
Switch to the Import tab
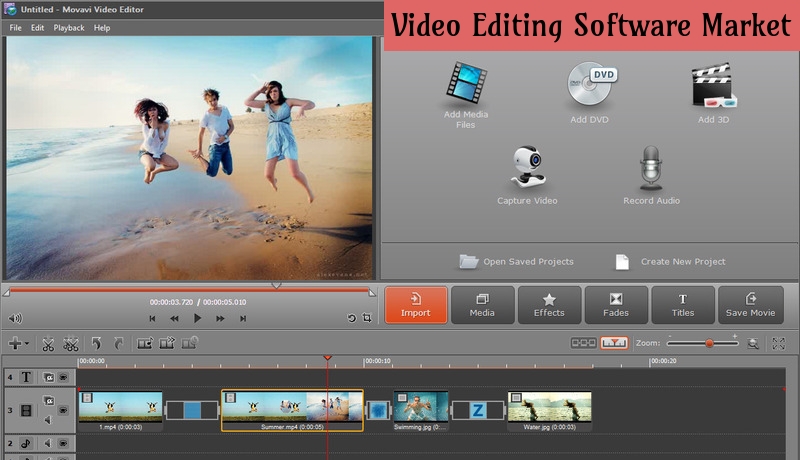416,305
